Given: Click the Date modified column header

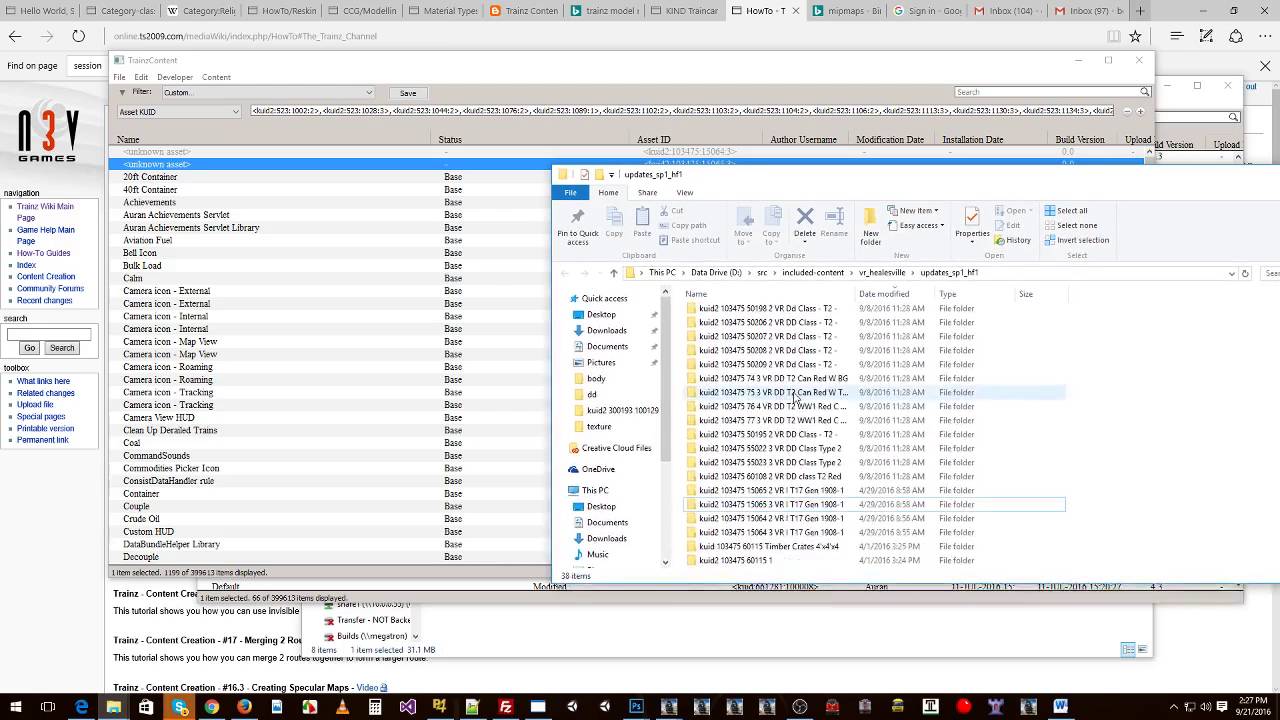Looking at the screenshot, I should [x=884, y=294].
